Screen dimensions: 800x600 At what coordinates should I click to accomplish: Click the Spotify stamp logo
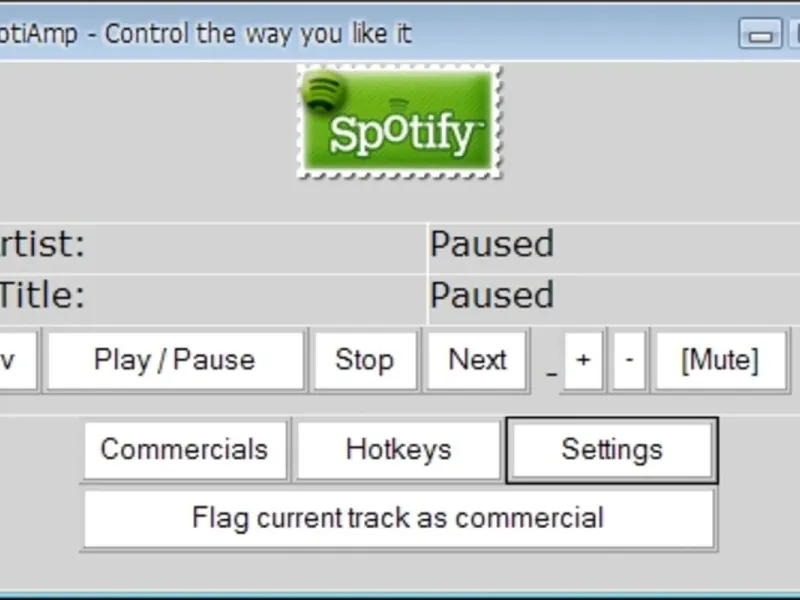(399, 122)
